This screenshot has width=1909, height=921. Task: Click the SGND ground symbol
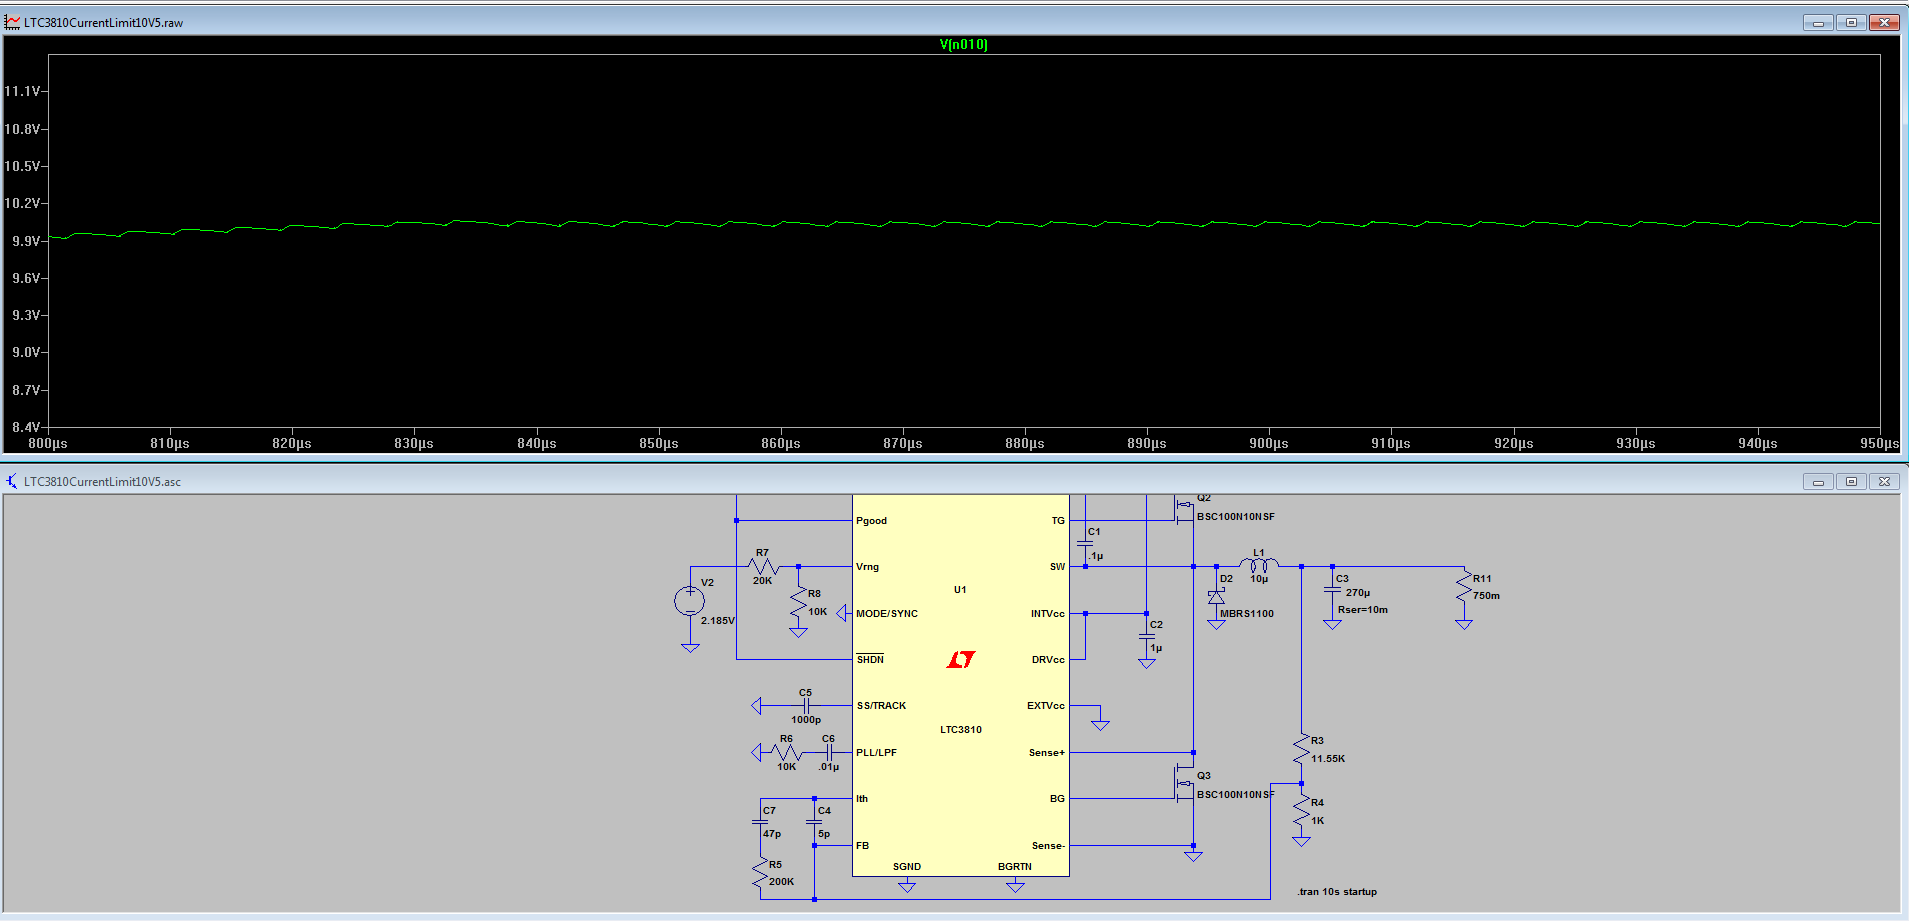[907, 886]
